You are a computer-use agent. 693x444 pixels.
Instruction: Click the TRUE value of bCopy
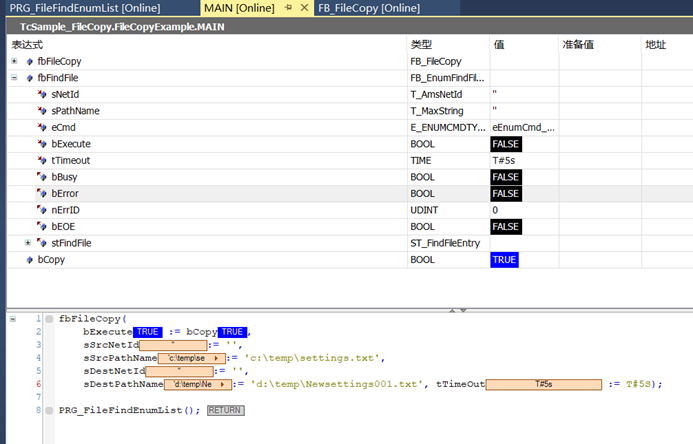click(x=504, y=260)
